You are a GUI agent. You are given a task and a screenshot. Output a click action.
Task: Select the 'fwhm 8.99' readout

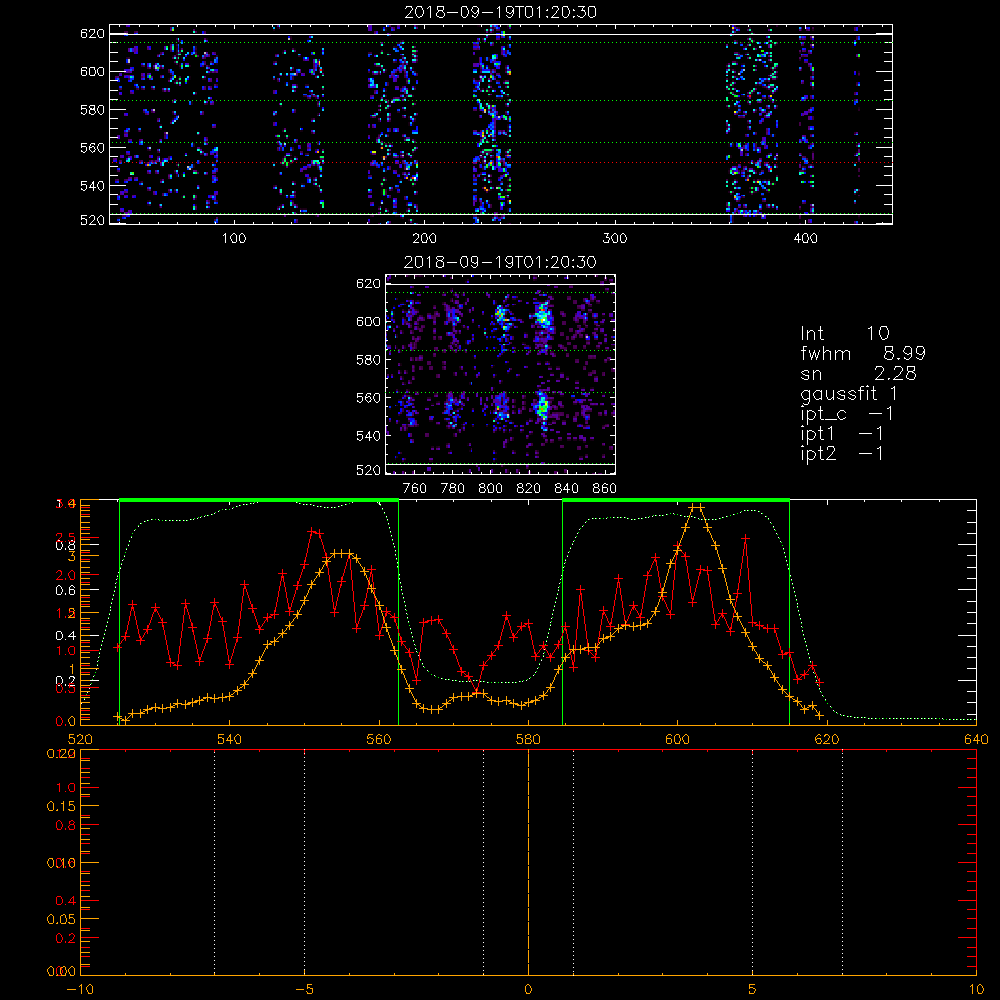coord(863,353)
